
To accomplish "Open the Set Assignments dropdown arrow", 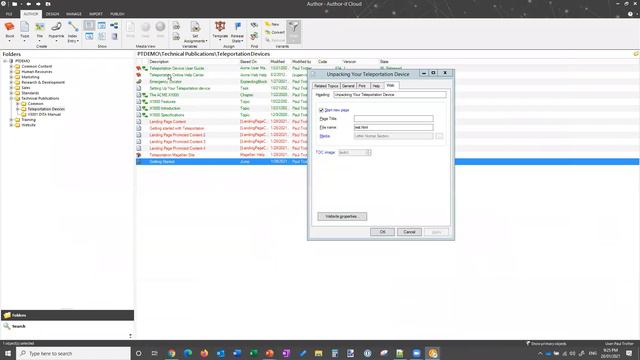I will (x=207, y=41).
